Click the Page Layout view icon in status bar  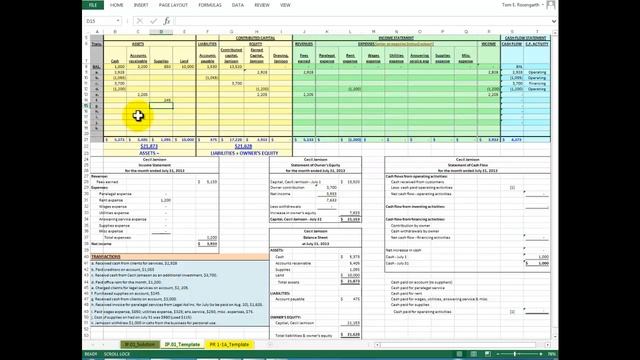473,354
